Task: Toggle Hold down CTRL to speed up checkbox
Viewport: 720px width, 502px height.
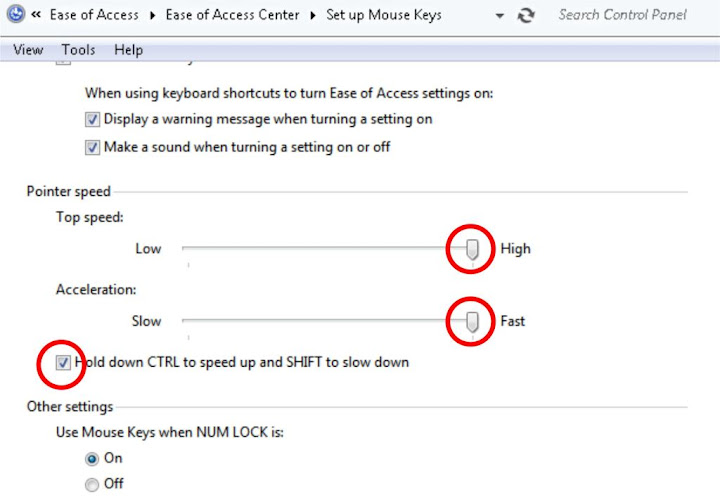Action: (63, 362)
